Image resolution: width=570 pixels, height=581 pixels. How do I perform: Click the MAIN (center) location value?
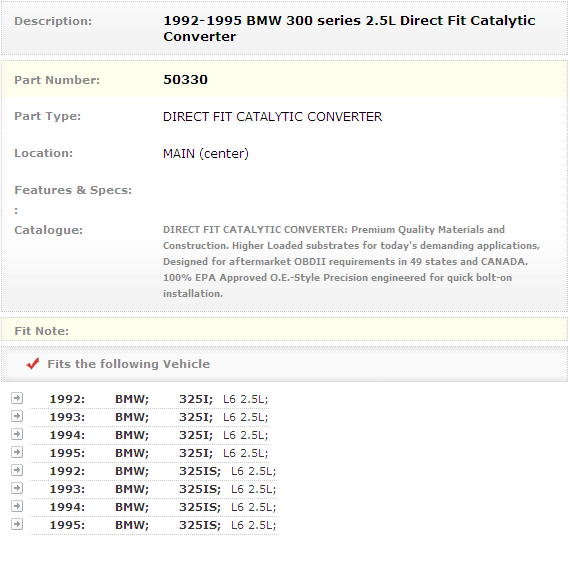click(206, 153)
